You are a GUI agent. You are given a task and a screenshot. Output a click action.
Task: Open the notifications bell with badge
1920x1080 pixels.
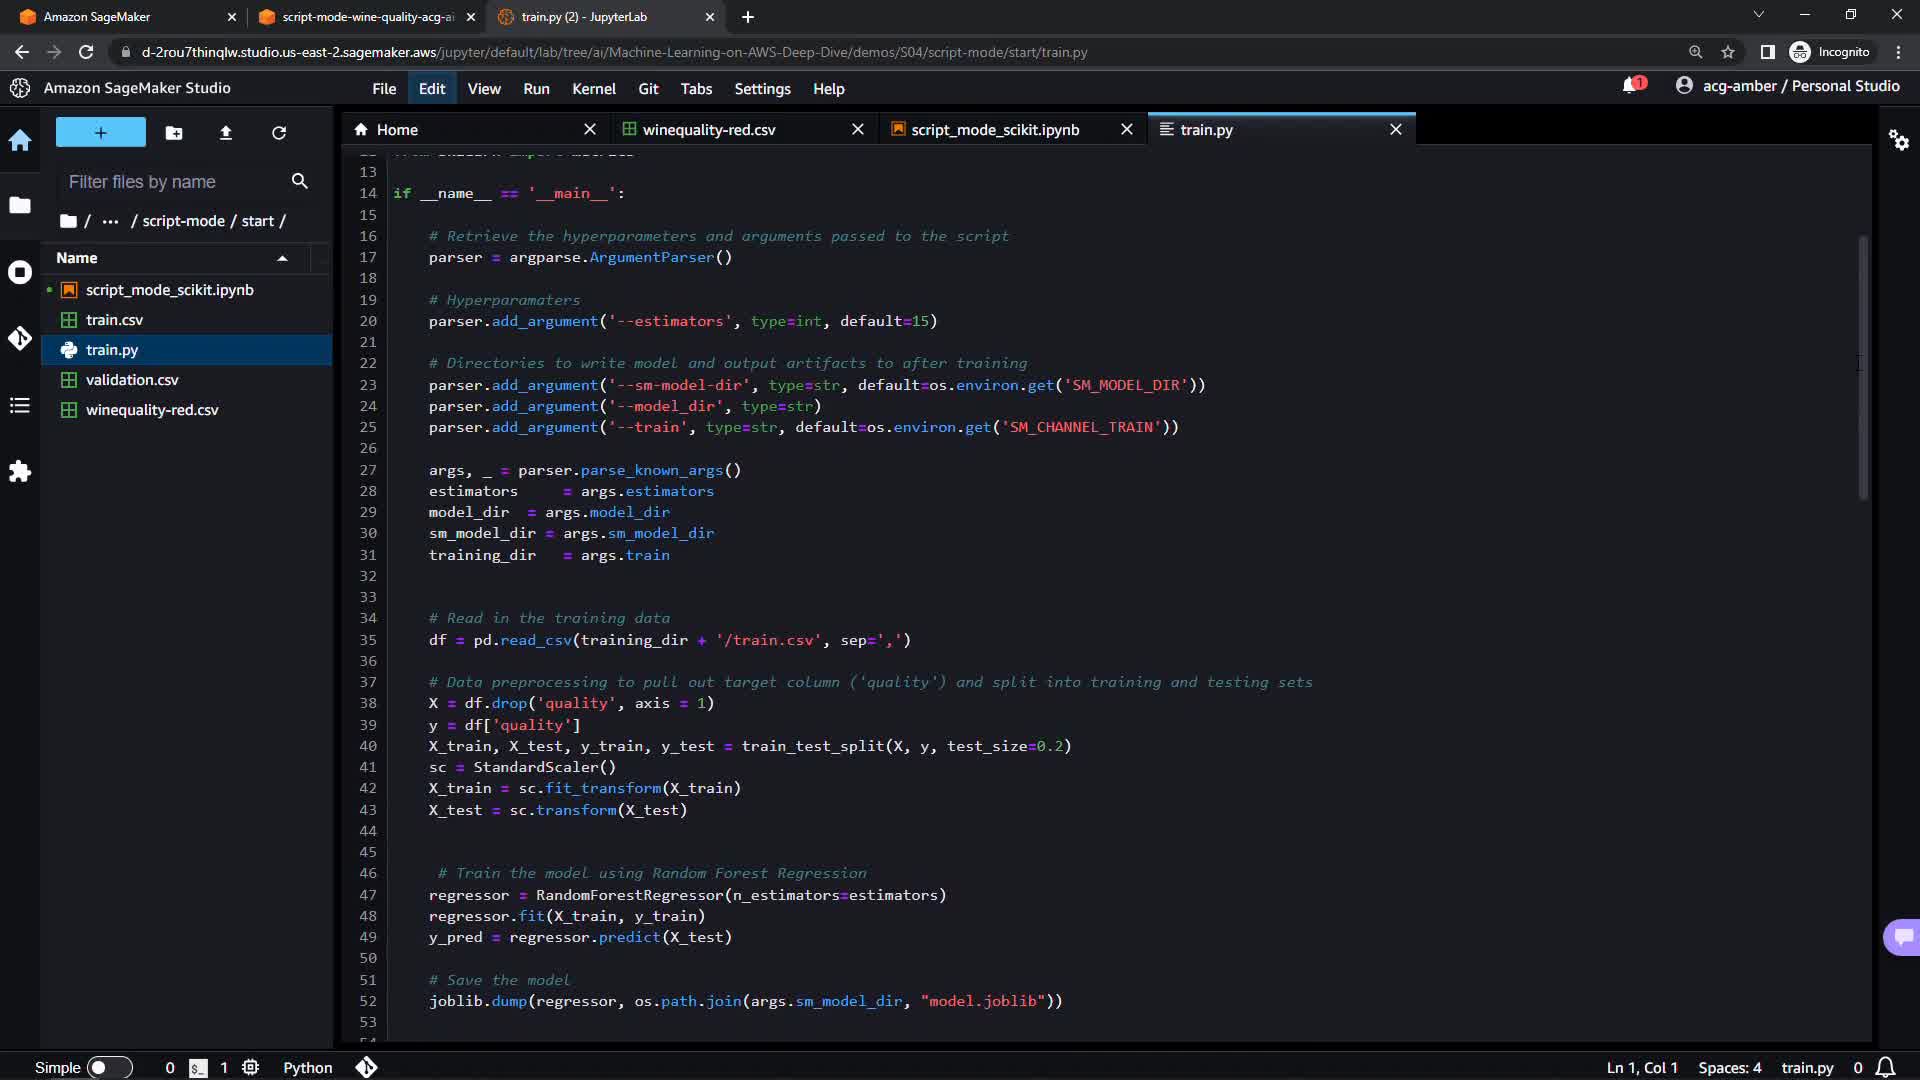(1632, 85)
